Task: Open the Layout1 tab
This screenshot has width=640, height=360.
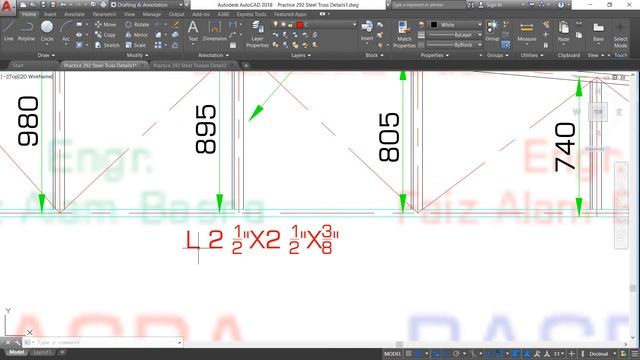Action: pos(42,352)
